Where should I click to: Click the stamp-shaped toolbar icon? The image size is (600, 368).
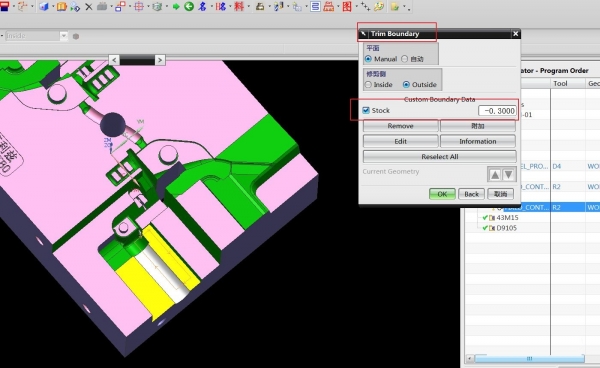coord(260,6)
